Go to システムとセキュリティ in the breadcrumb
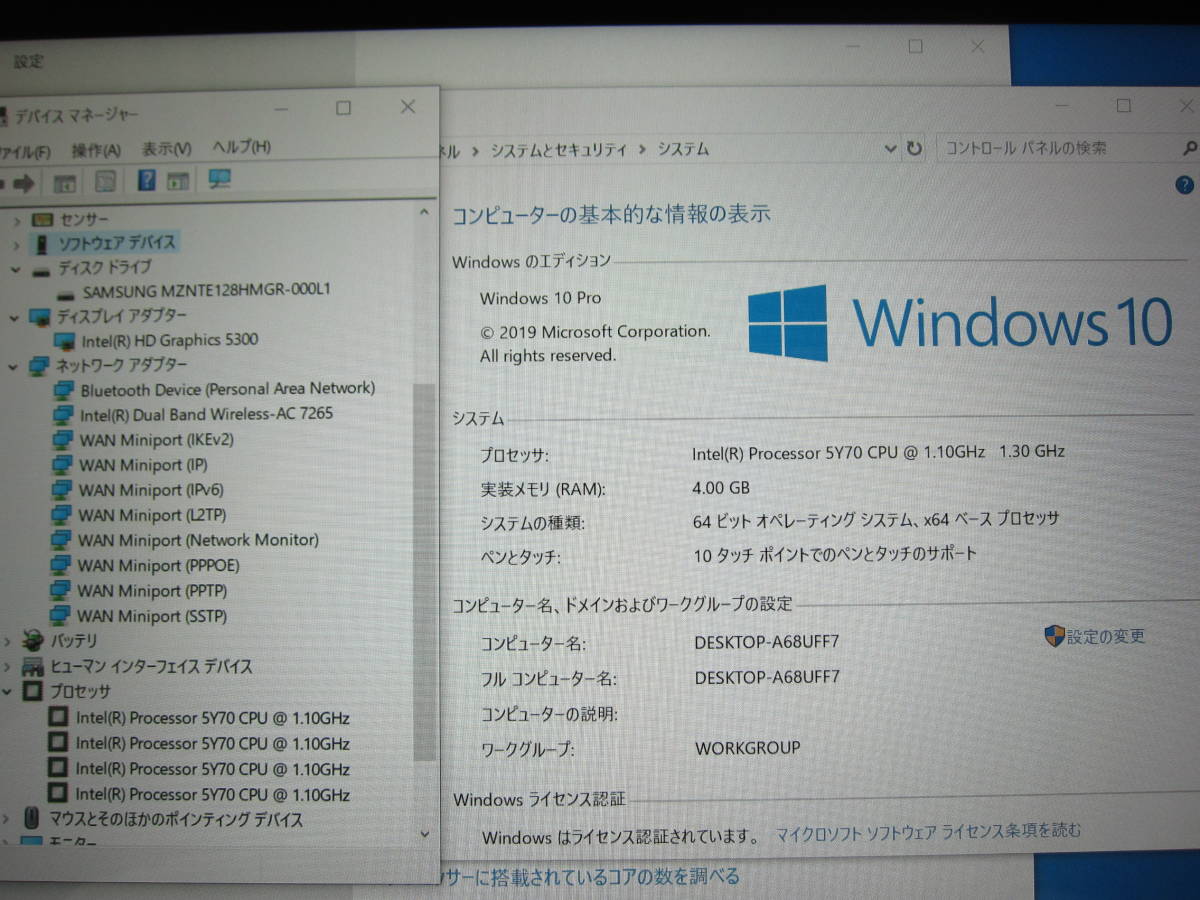The image size is (1200, 900). 558,150
